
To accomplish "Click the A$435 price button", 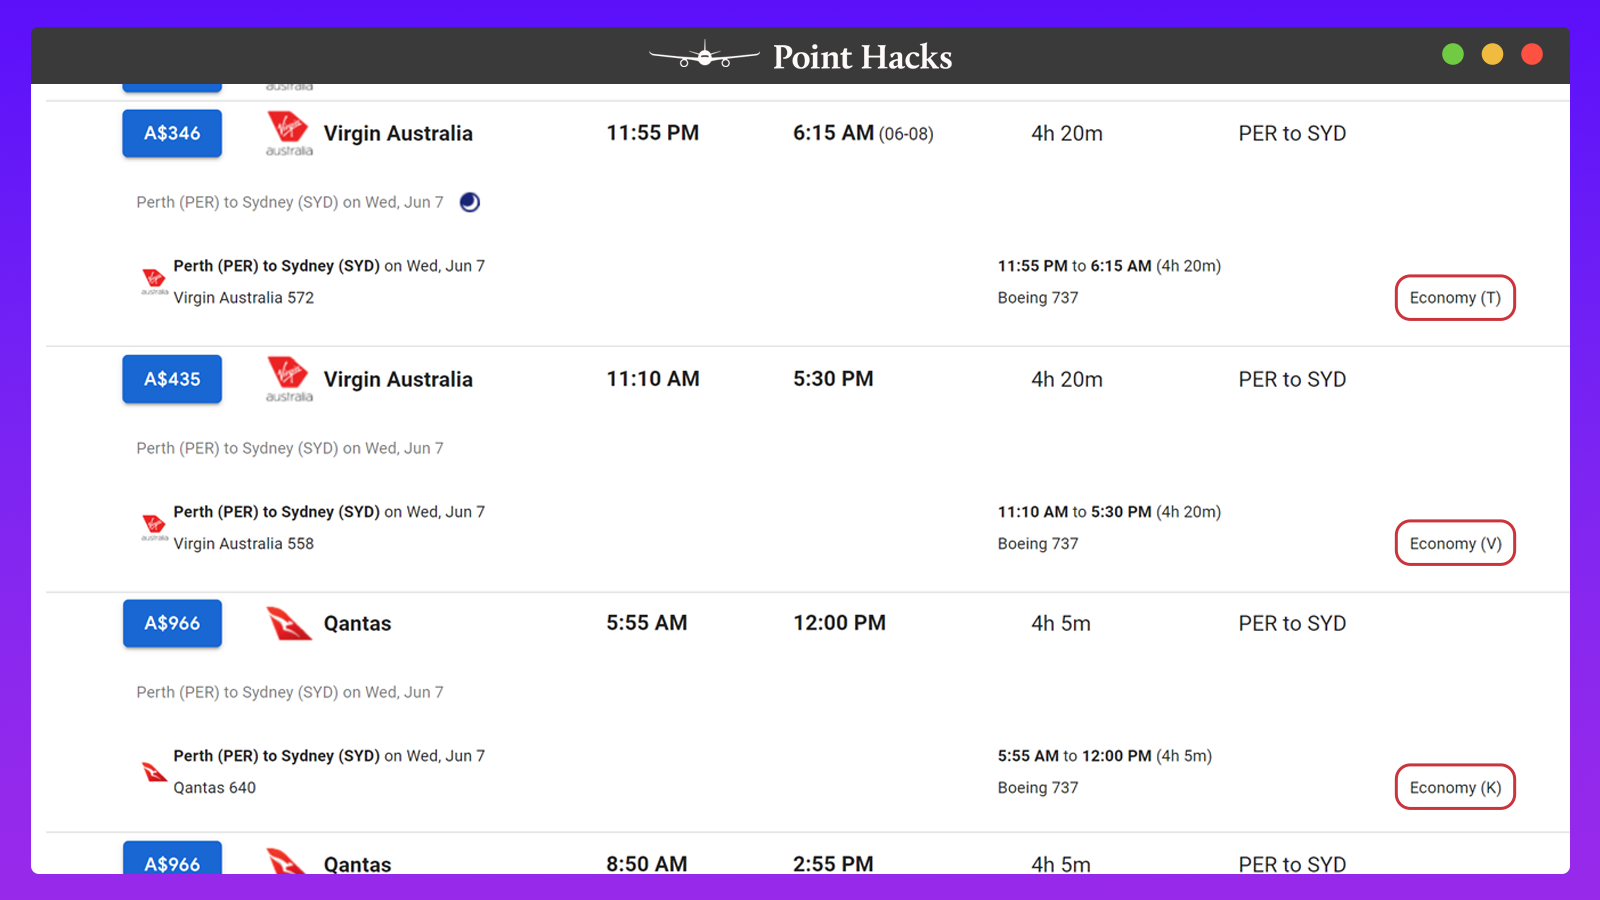I will (x=172, y=379).
